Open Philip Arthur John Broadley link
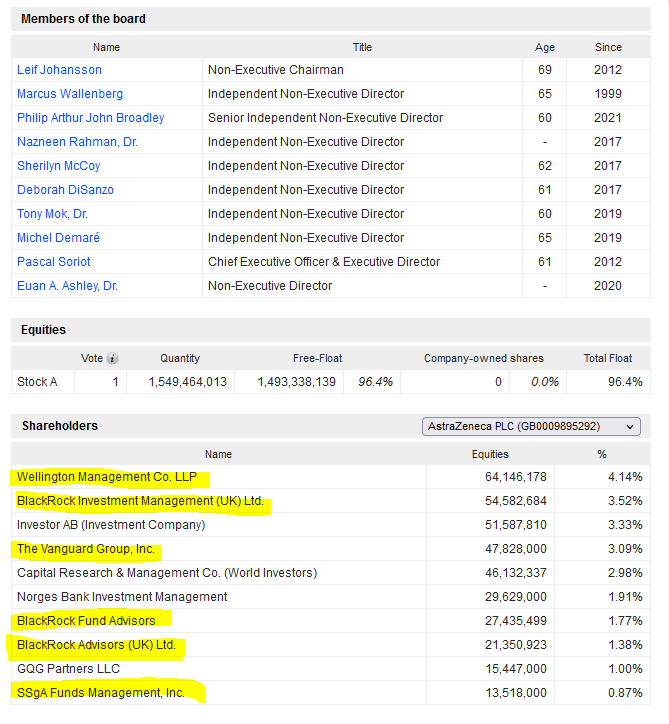Image resolution: width=669 pixels, height=724 pixels. coord(90,118)
